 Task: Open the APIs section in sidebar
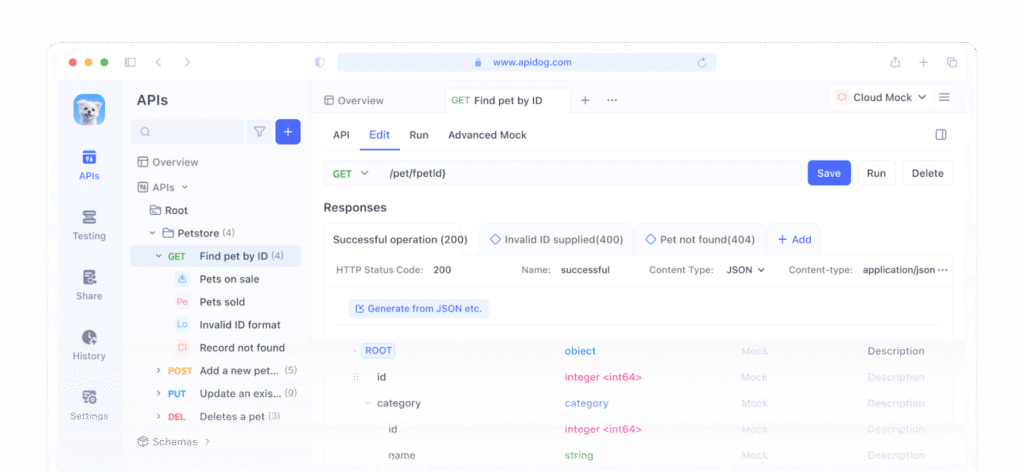click(89, 164)
